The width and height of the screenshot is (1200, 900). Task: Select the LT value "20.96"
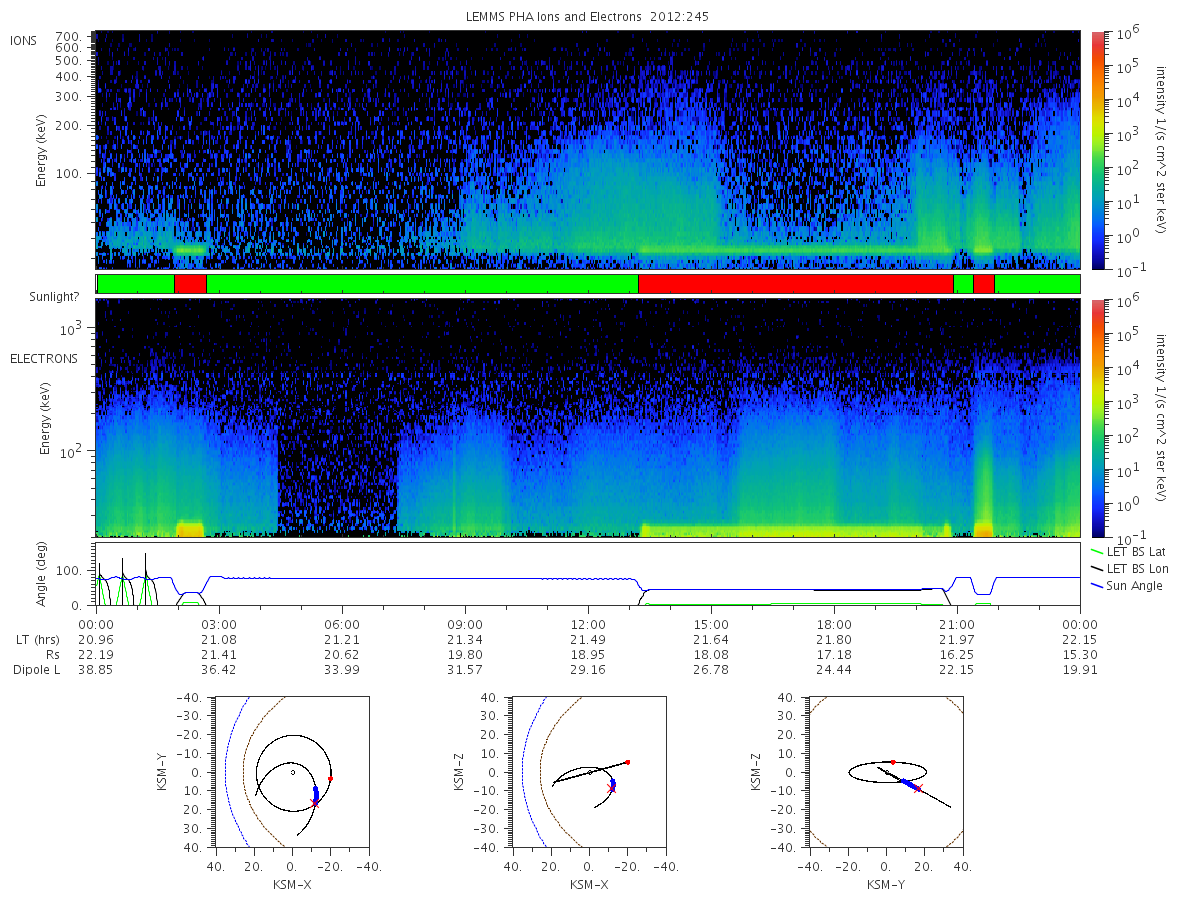pos(95,638)
